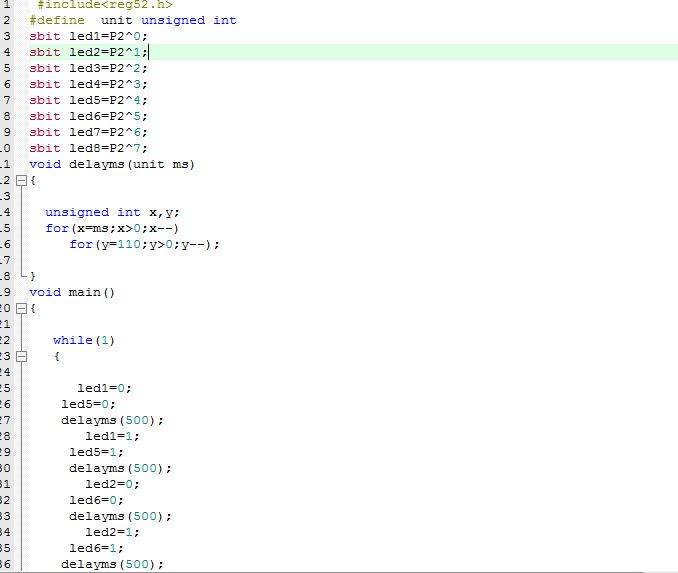Click the 'void main()' line
The width and height of the screenshot is (678, 573).
coord(72,292)
